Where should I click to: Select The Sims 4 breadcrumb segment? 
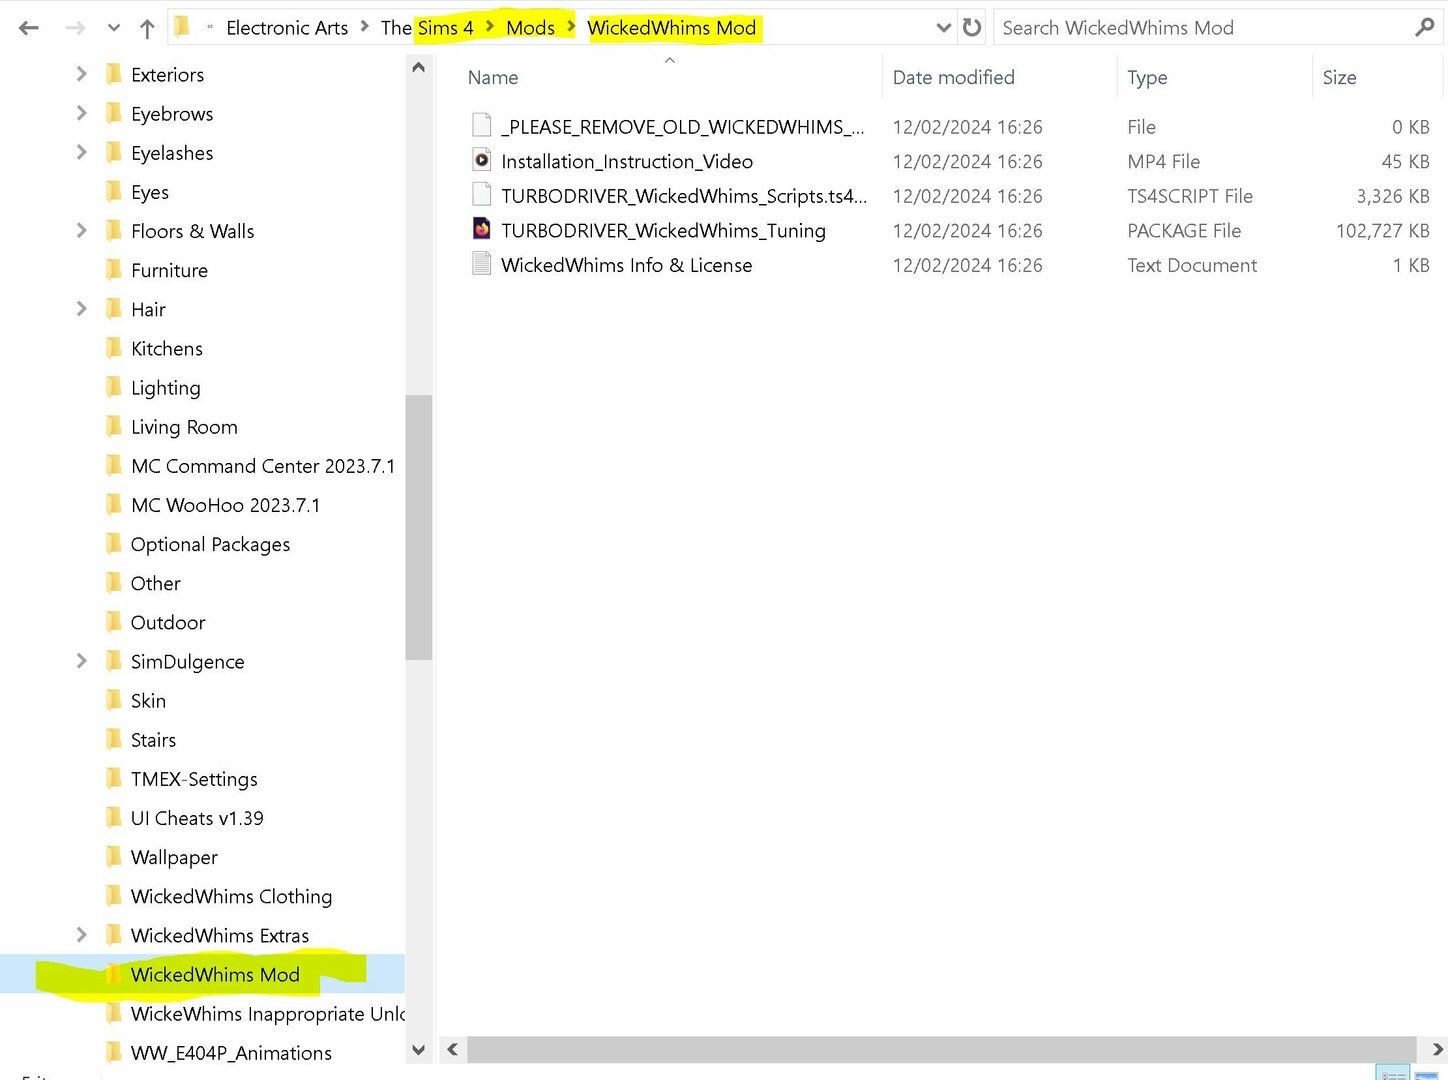[427, 28]
